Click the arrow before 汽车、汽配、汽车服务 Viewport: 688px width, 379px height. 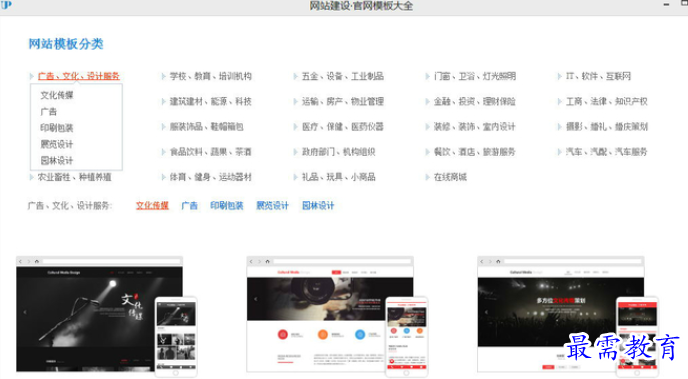[x=560, y=152]
